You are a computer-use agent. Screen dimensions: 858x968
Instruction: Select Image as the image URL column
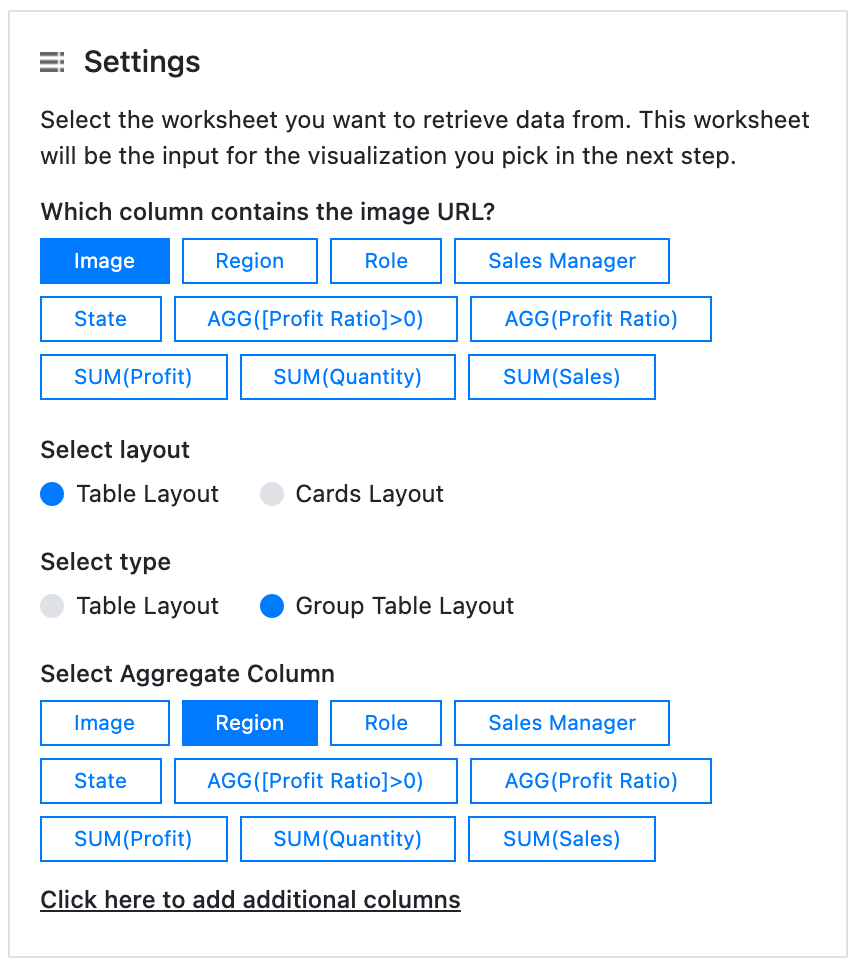tap(104, 261)
